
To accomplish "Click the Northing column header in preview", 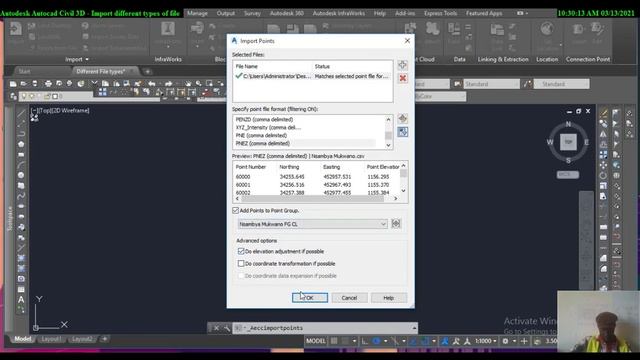I will point(289,167).
